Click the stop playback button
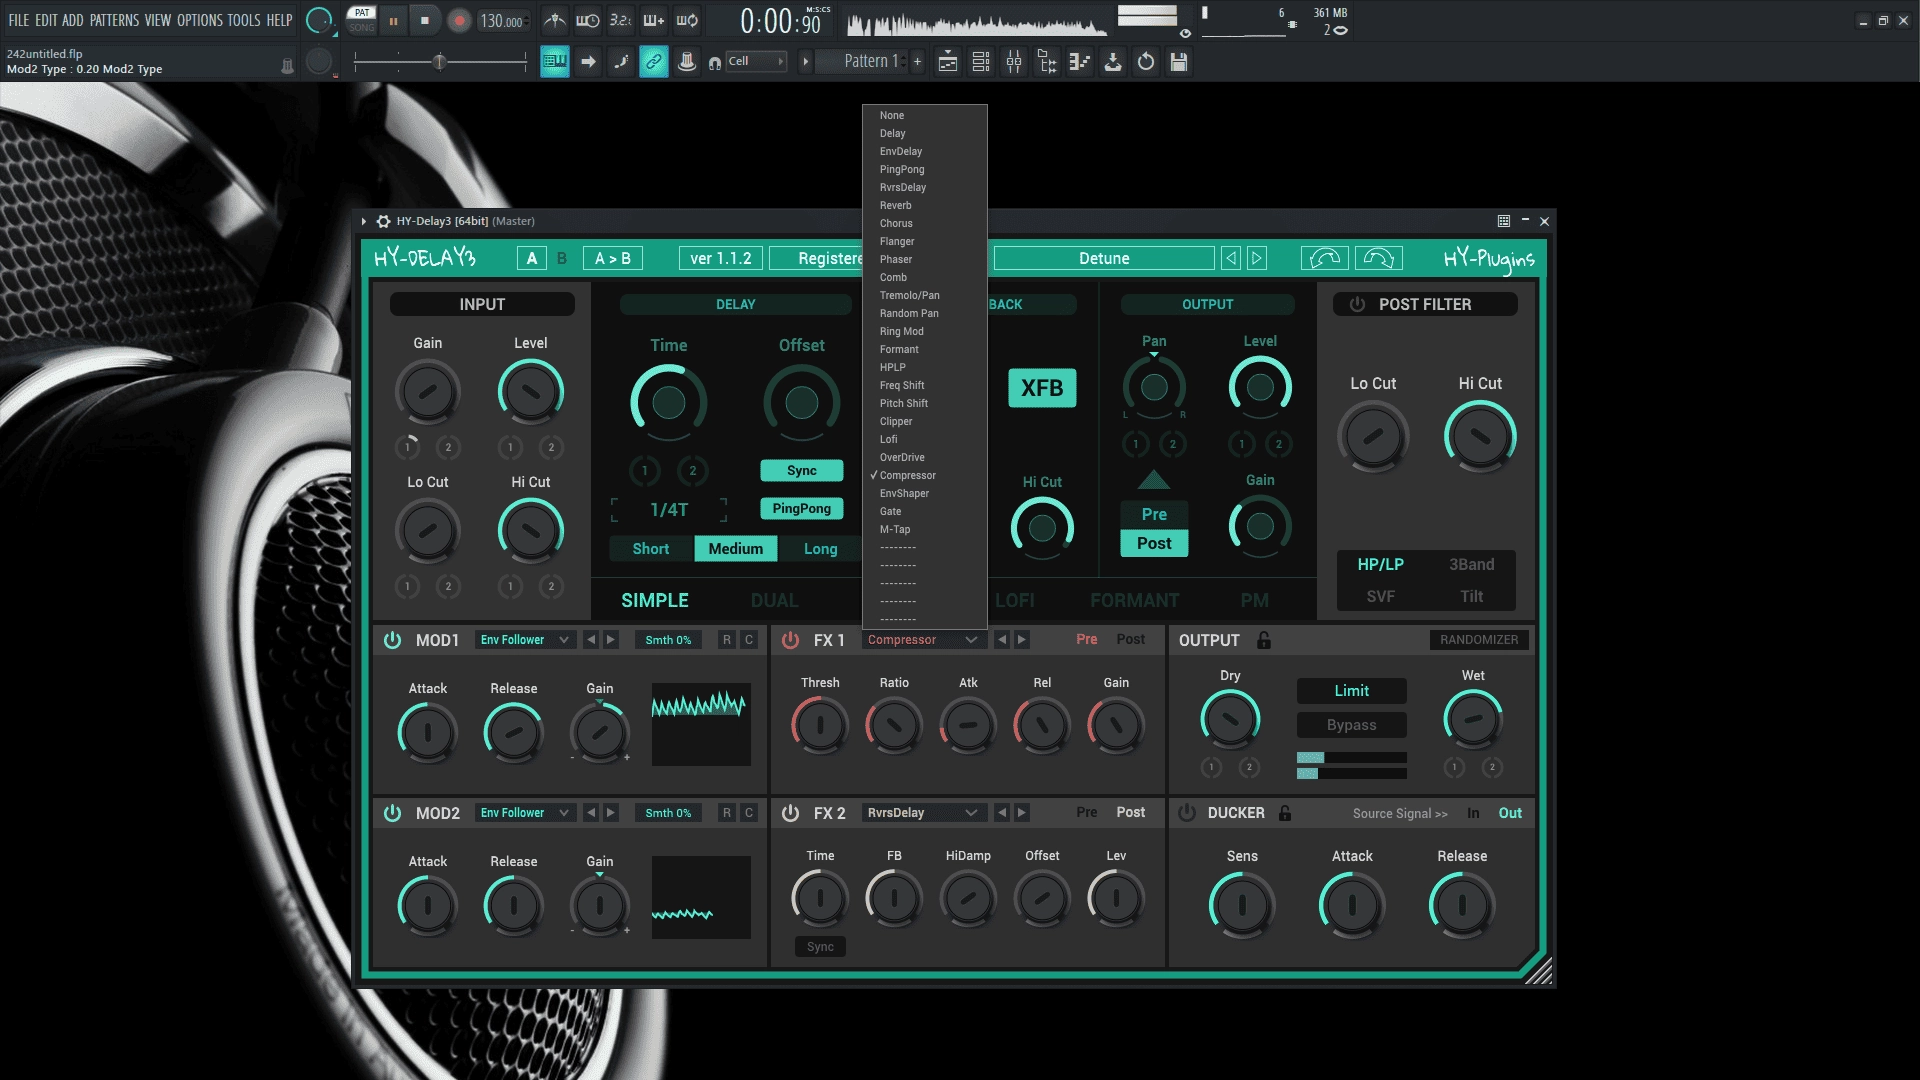 [425, 20]
